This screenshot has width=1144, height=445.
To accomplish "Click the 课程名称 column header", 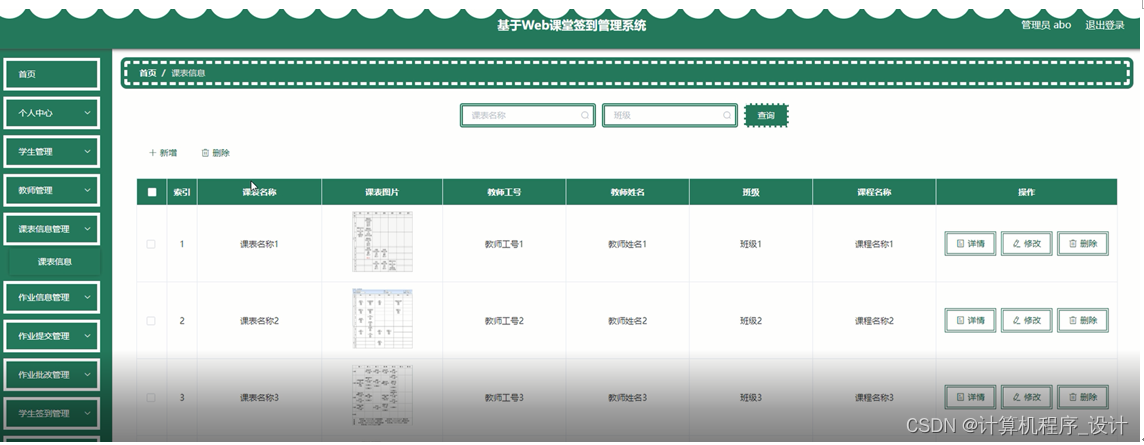I will (x=874, y=193).
